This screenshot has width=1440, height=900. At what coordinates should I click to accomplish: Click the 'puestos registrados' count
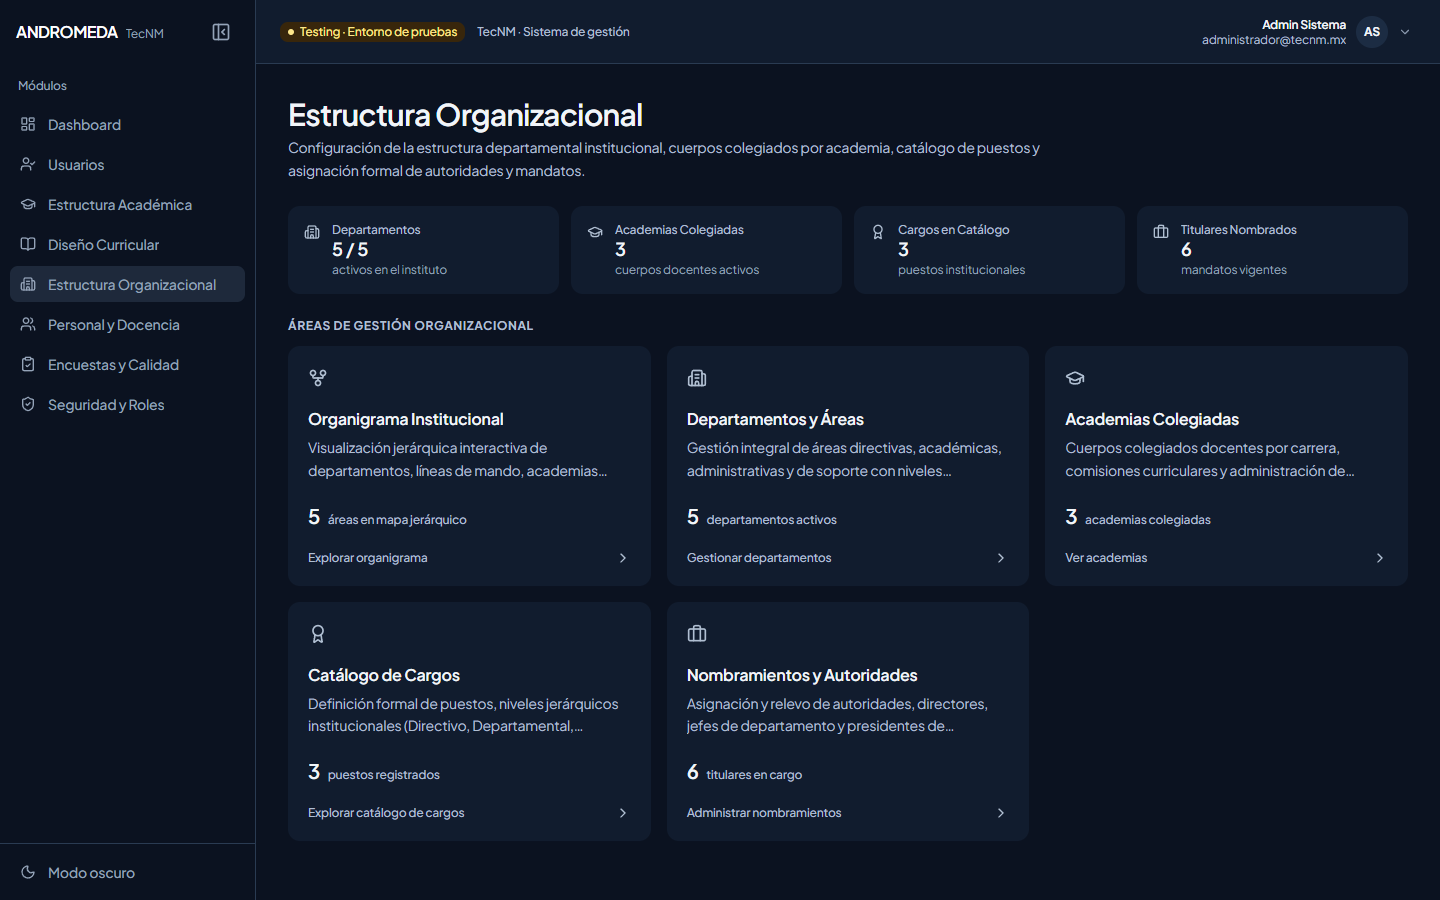pyautogui.click(x=374, y=773)
